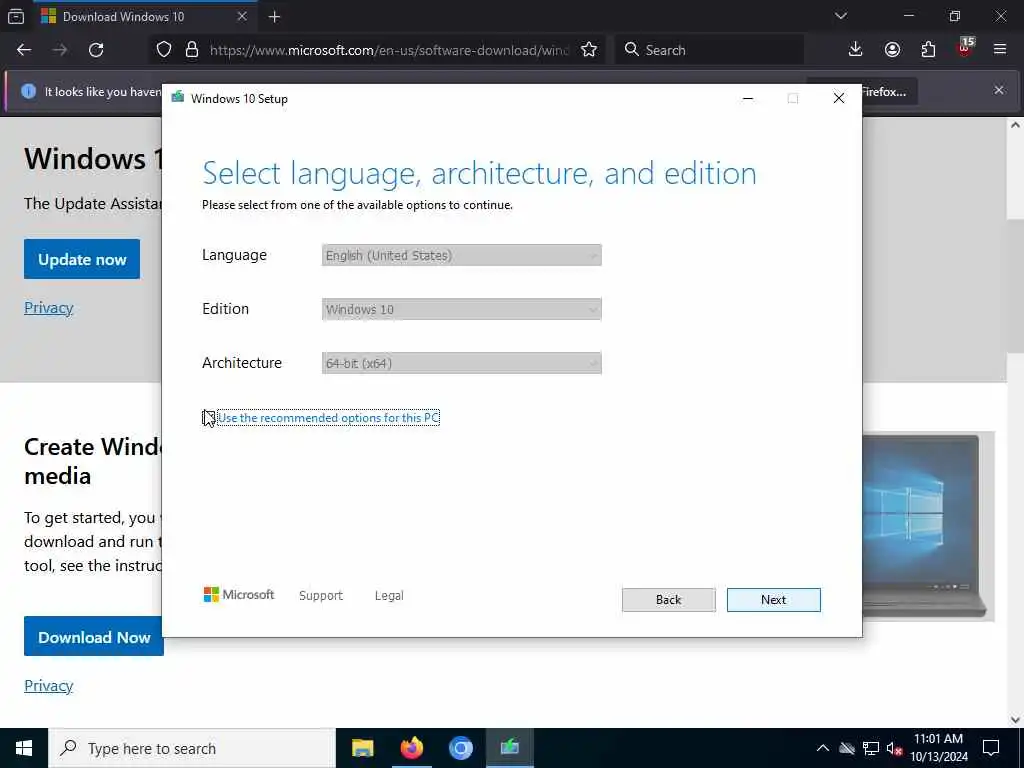Screen dimensions: 1024x768
Task: Open the notification action center
Action: point(991,748)
